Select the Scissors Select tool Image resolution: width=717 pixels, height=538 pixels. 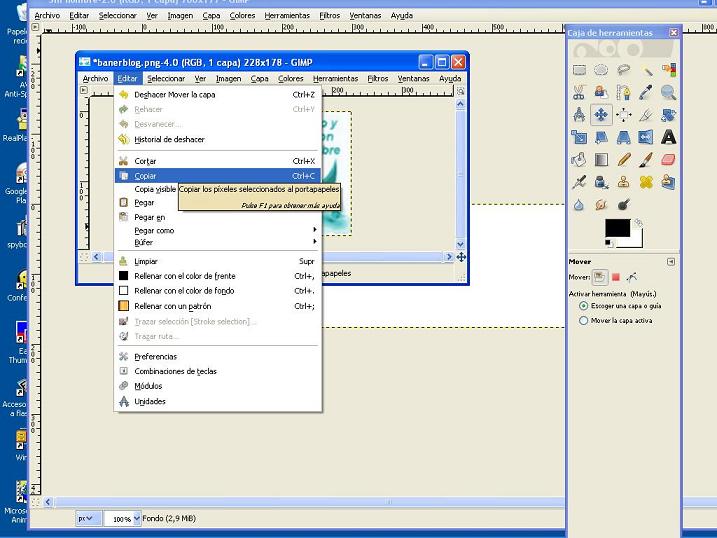579,92
